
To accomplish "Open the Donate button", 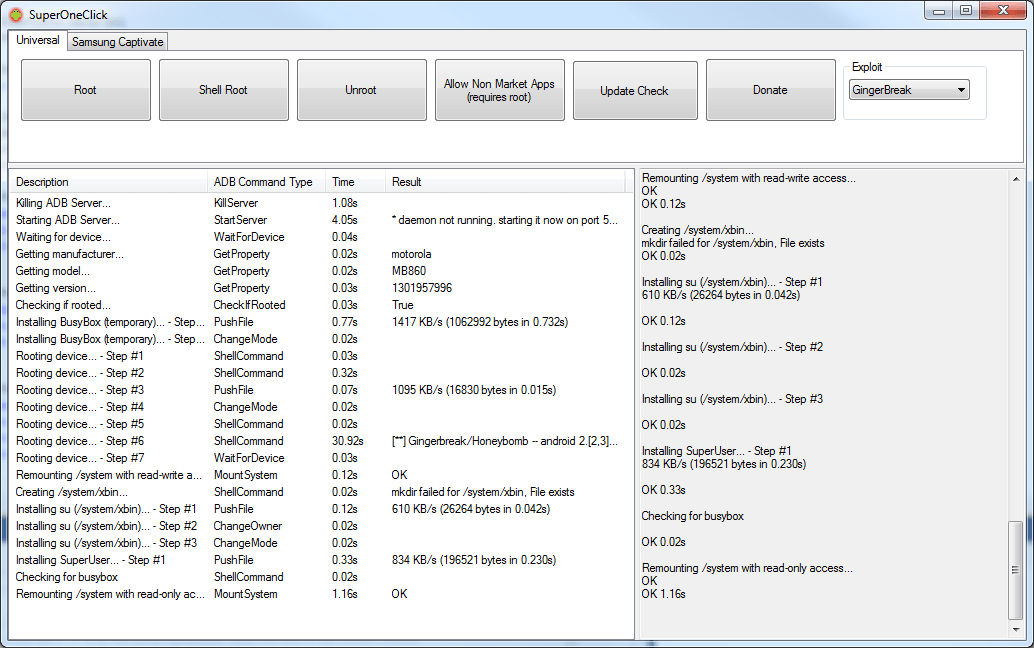I will (x=770, y=90).
